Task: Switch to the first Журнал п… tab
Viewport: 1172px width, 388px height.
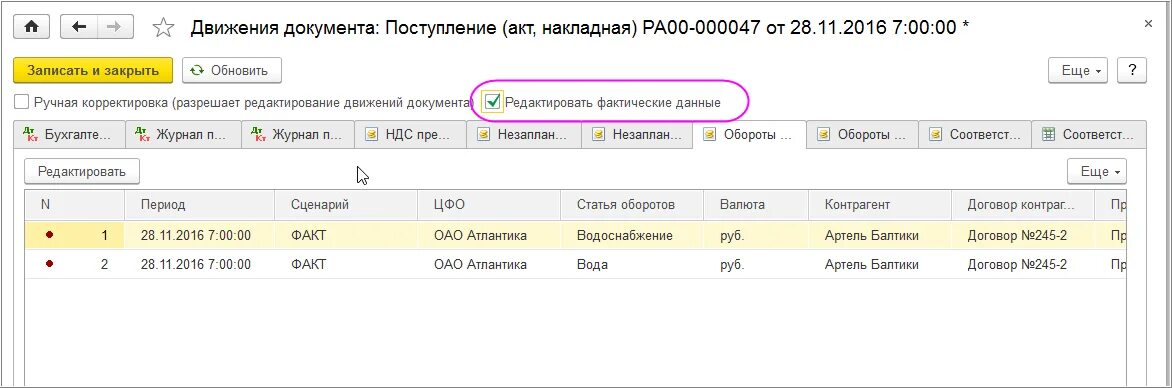Action: [182, 135]
